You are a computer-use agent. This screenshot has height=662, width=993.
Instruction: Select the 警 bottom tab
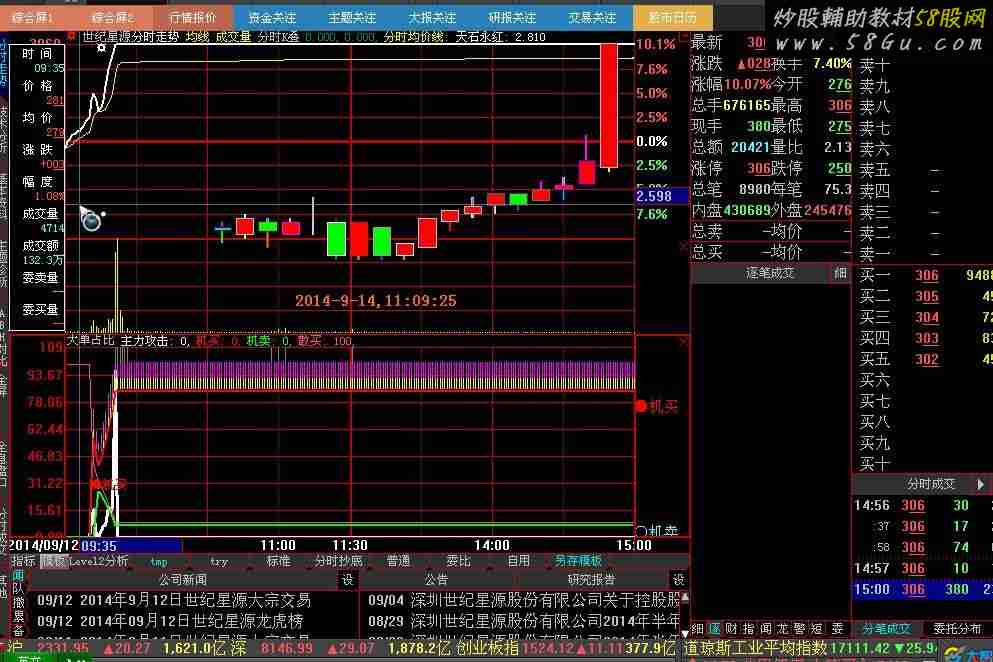coord(800,628)
